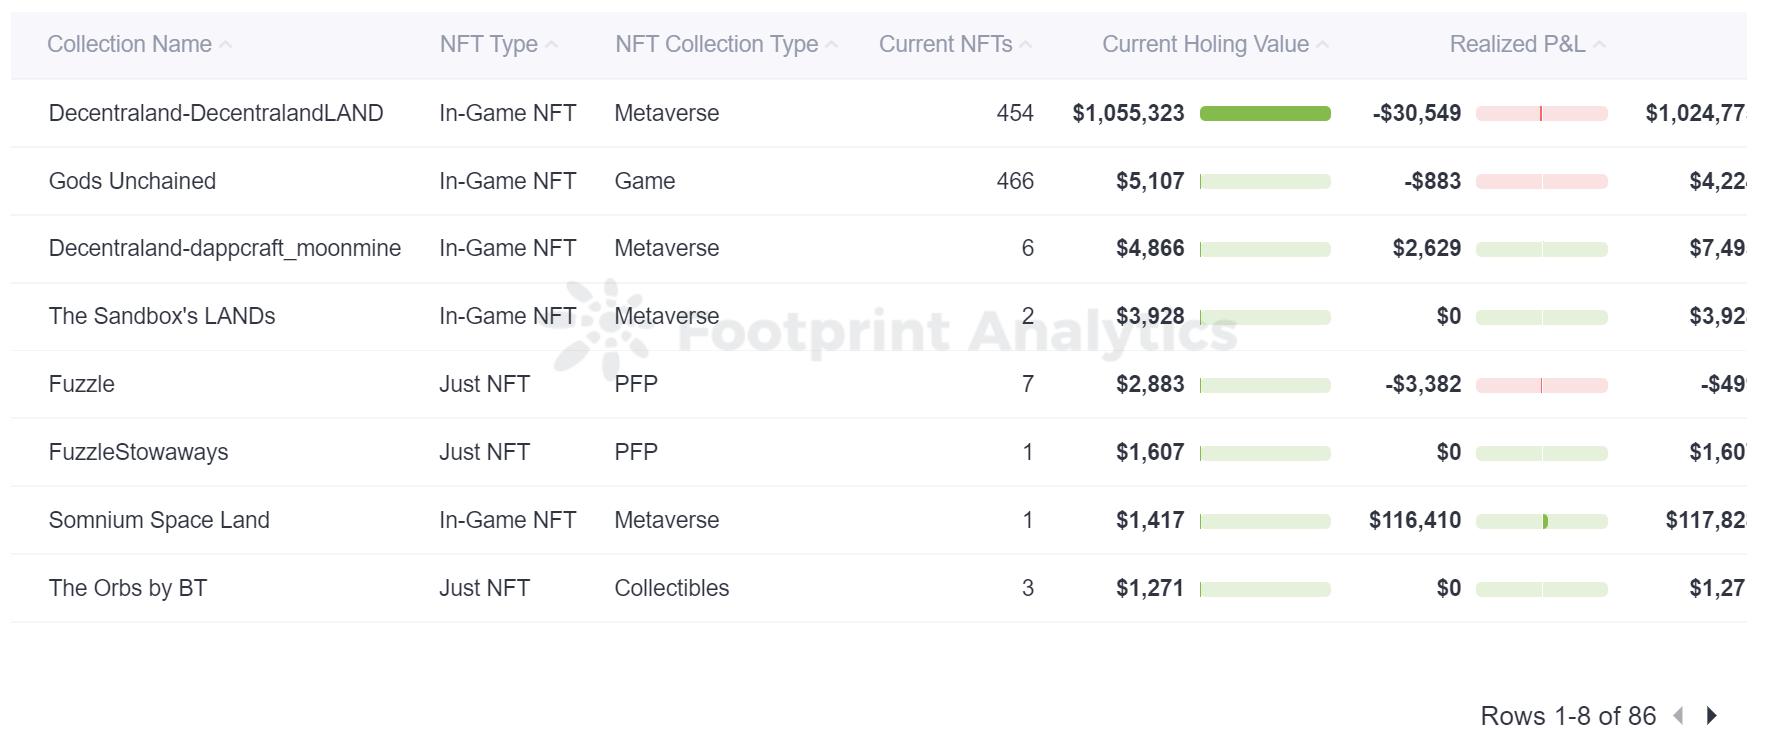Click Somnium Space Land realized P&L bar
1783x740 pixels.
(x=1541, y=521)
